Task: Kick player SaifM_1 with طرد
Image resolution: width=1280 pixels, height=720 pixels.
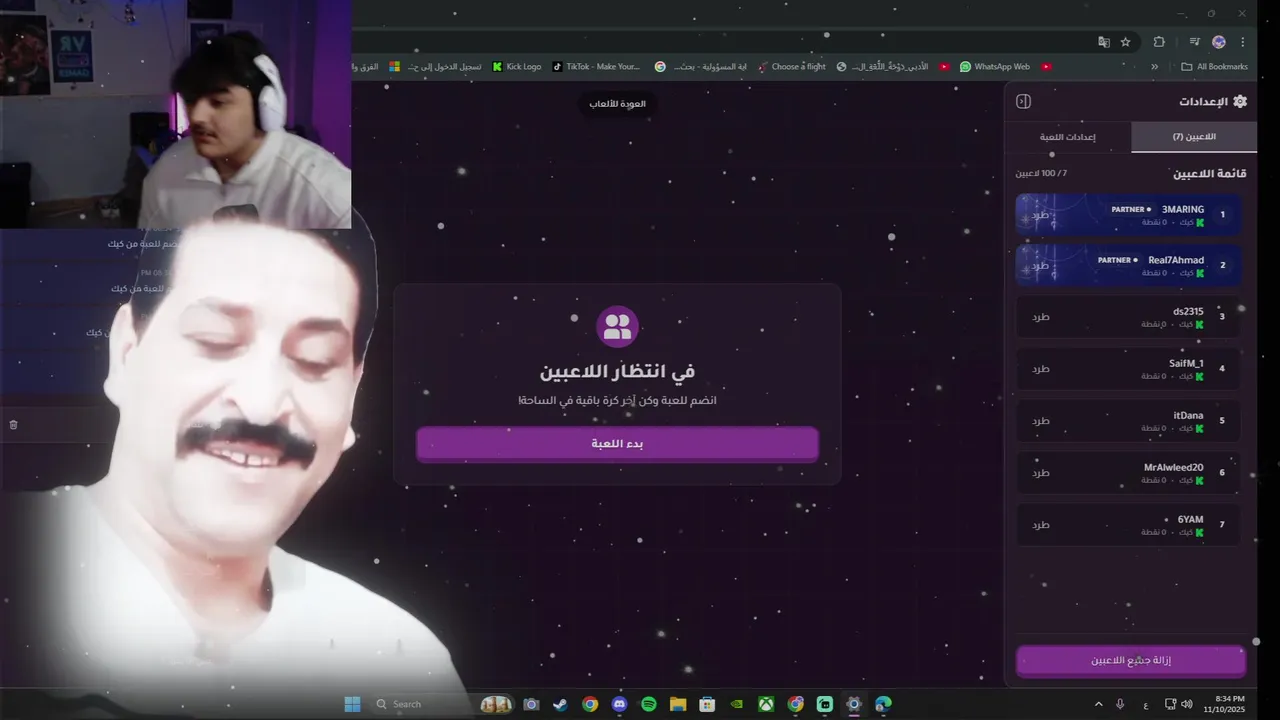Action: (x=1041, y=369)
